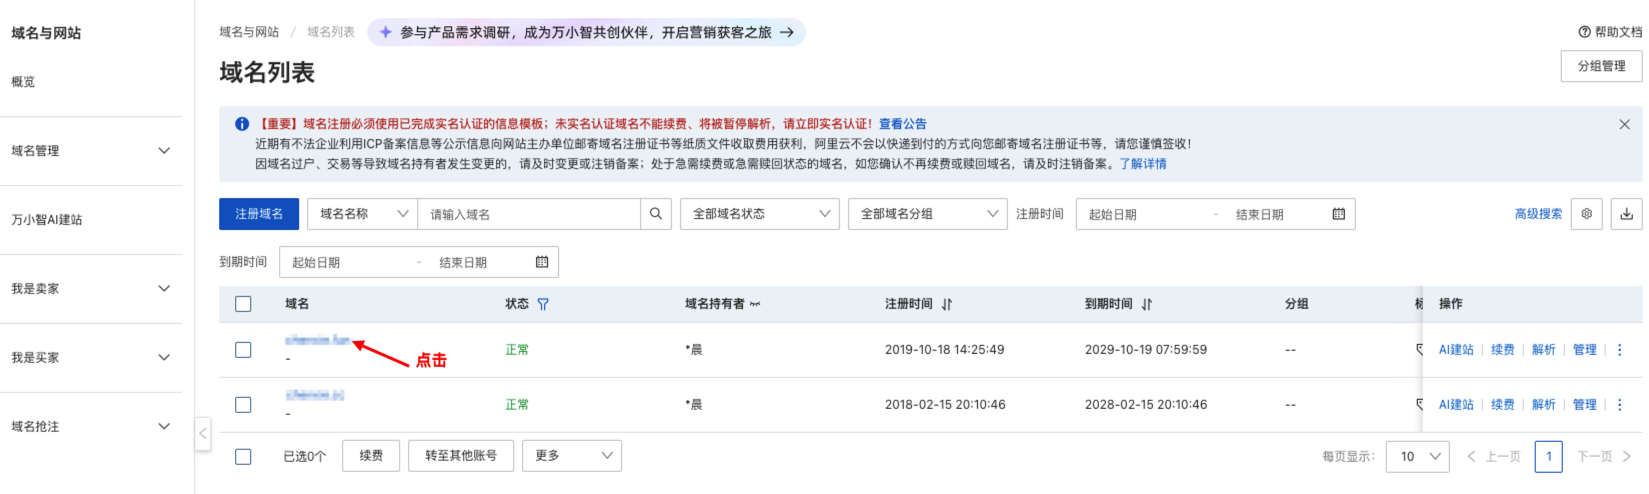Open the 高级搜索 link
This screenshot has height=494, width=1649.
pyautogui.click(x=1537, y=214)
